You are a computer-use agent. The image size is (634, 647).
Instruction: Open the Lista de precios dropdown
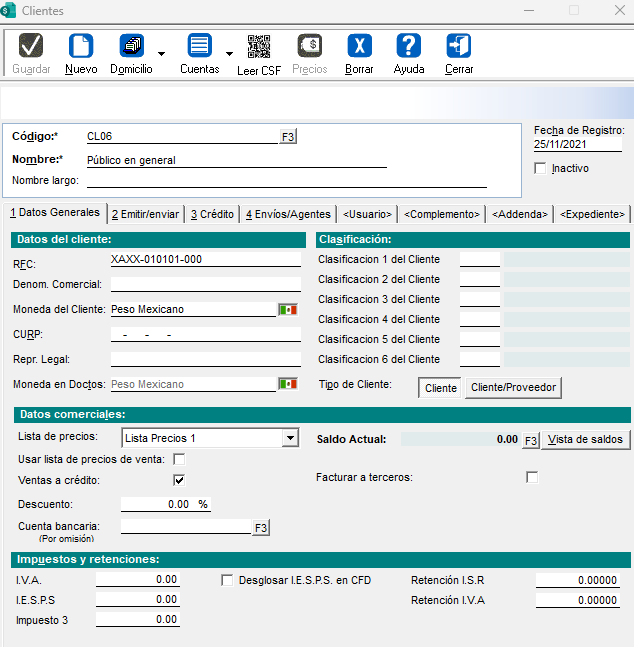[x=291, y=438]
